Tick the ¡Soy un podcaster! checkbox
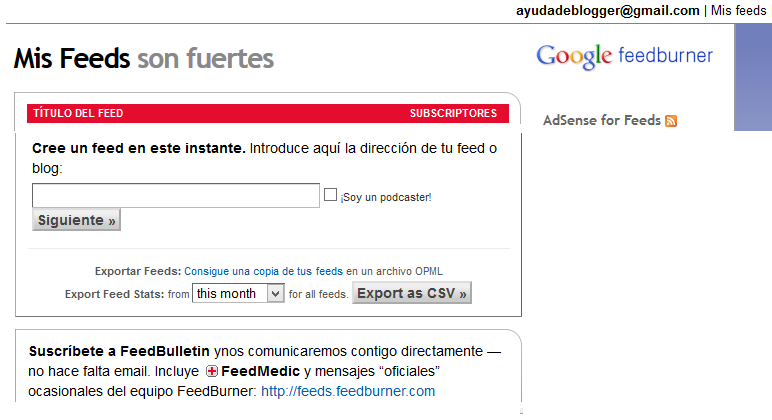Screen dimensions: 772x420 [330, 195]
